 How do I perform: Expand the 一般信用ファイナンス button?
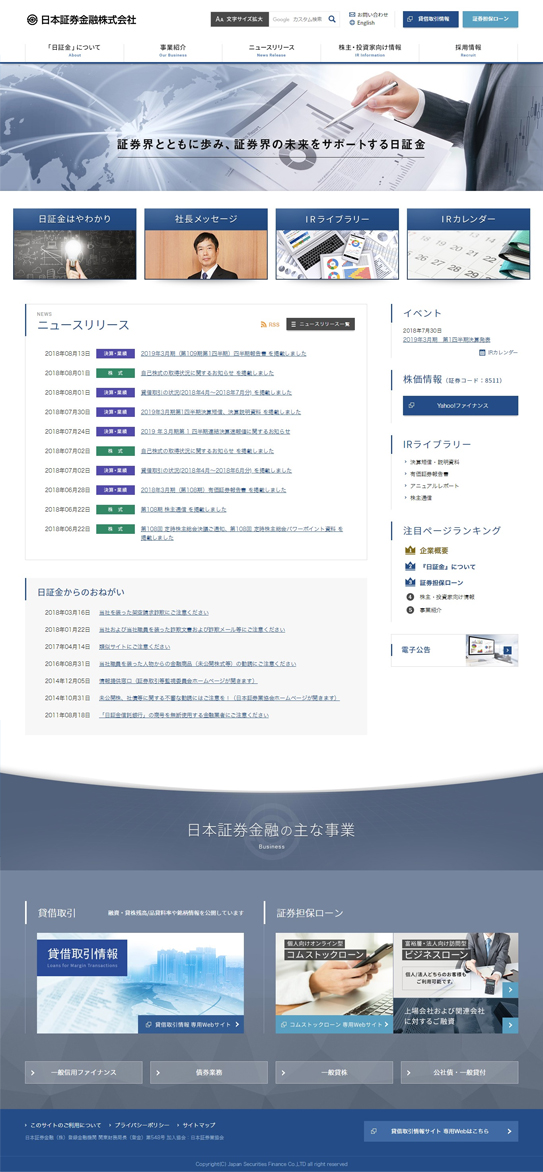[x=83, y=1072]
